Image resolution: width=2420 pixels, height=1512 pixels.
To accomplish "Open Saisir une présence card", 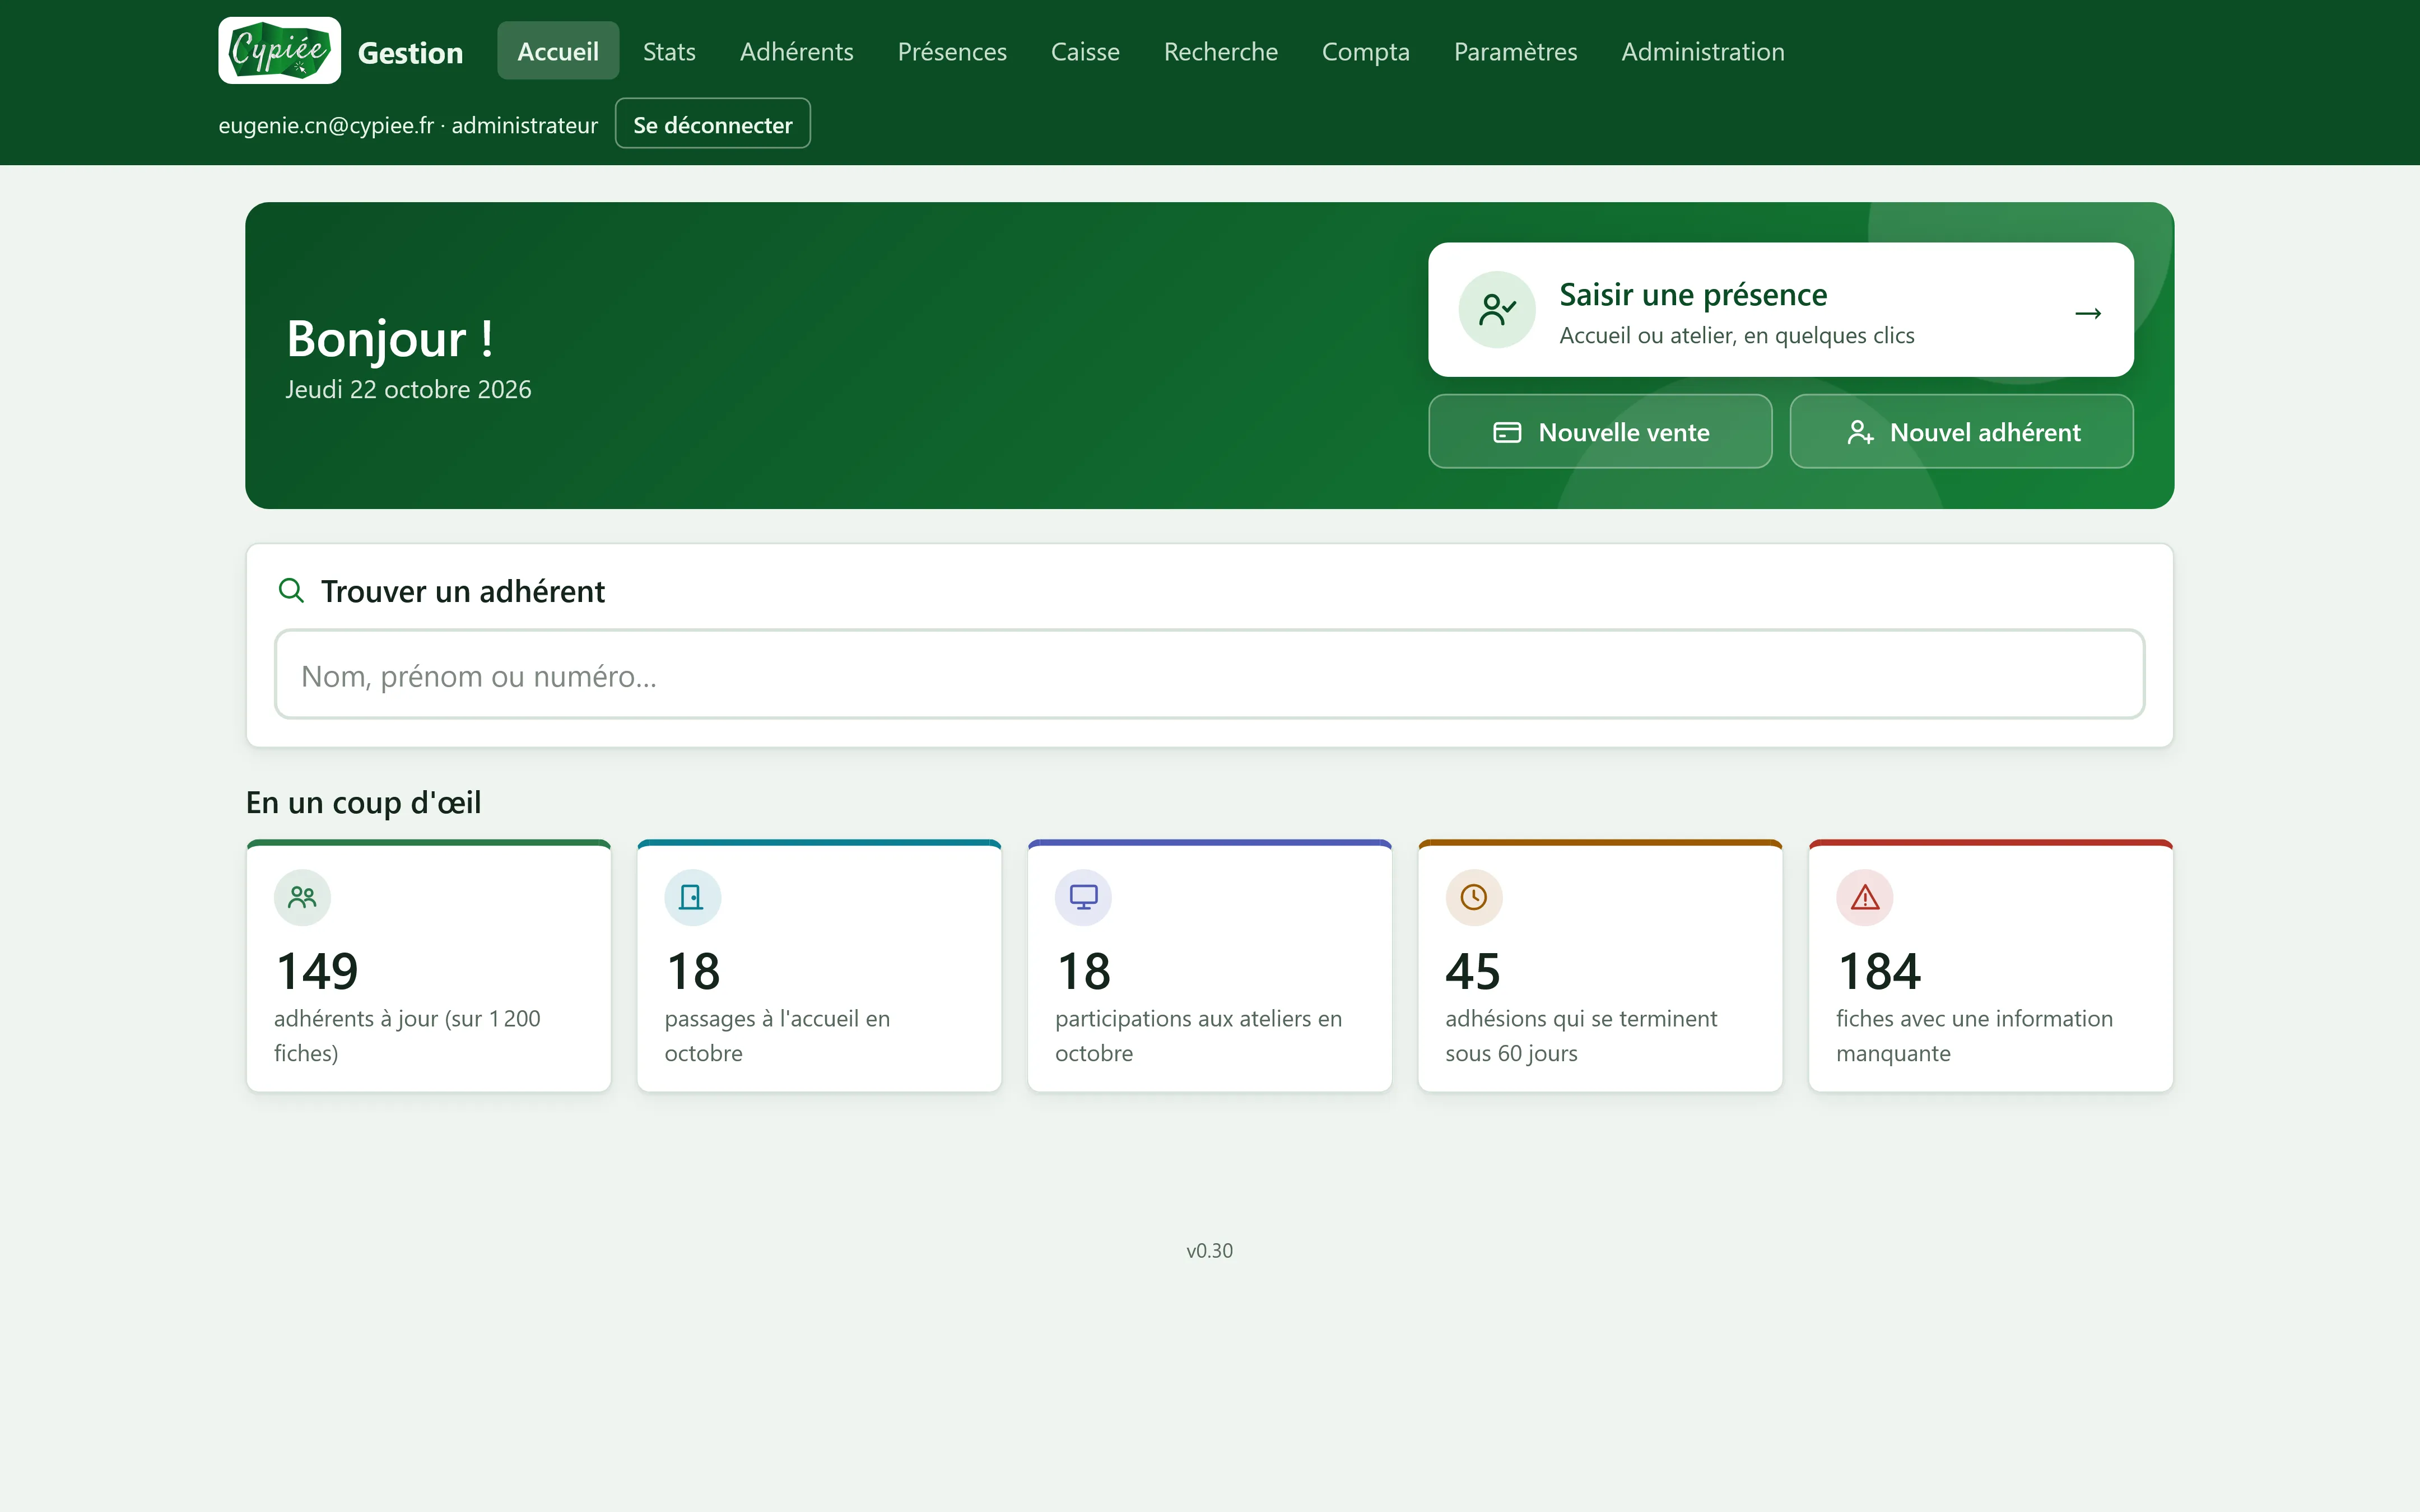I will [x=1780, y=309].
